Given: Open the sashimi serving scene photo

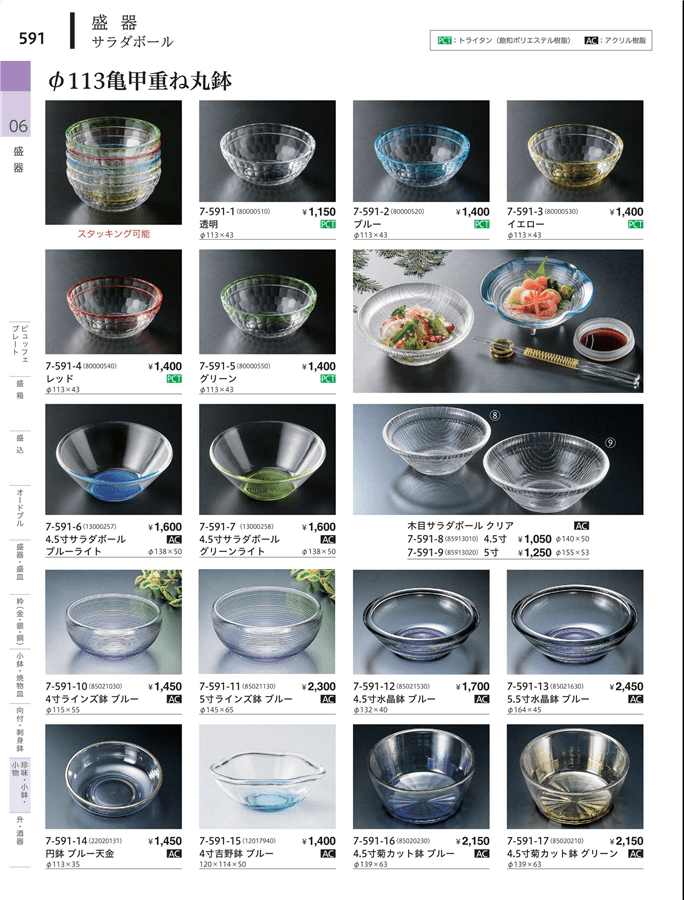Looking at the screenshot, I should (498, 321).
